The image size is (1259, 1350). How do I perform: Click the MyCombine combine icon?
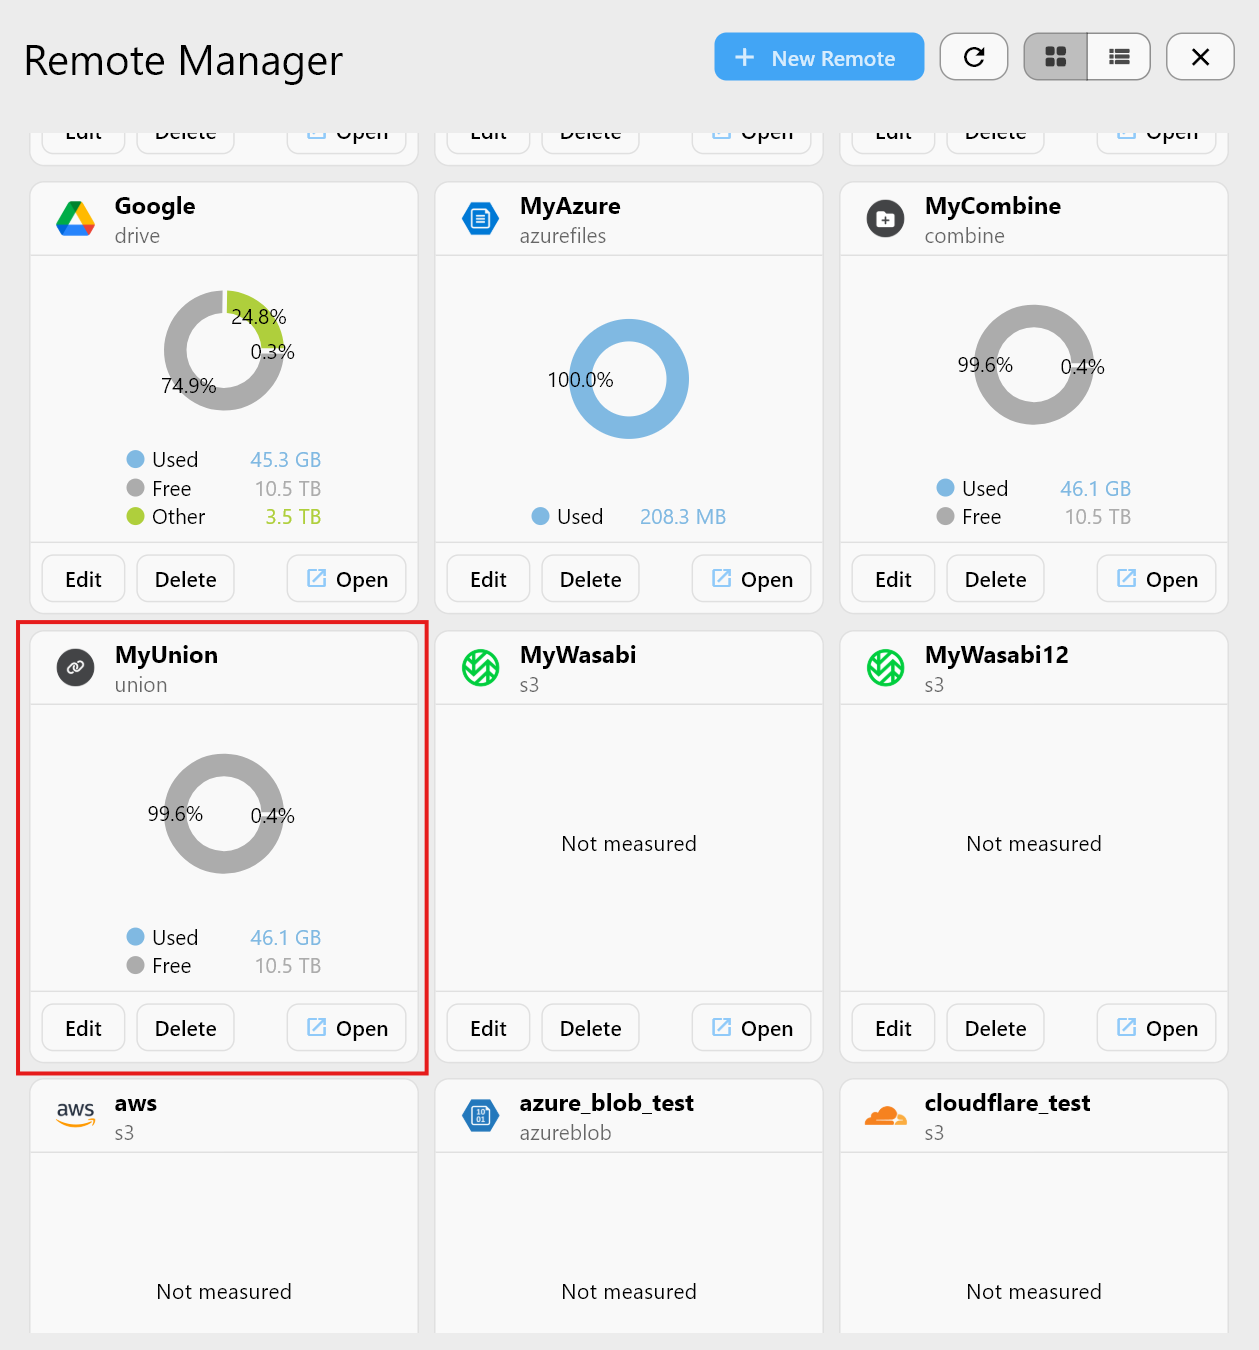pos(885,218)
